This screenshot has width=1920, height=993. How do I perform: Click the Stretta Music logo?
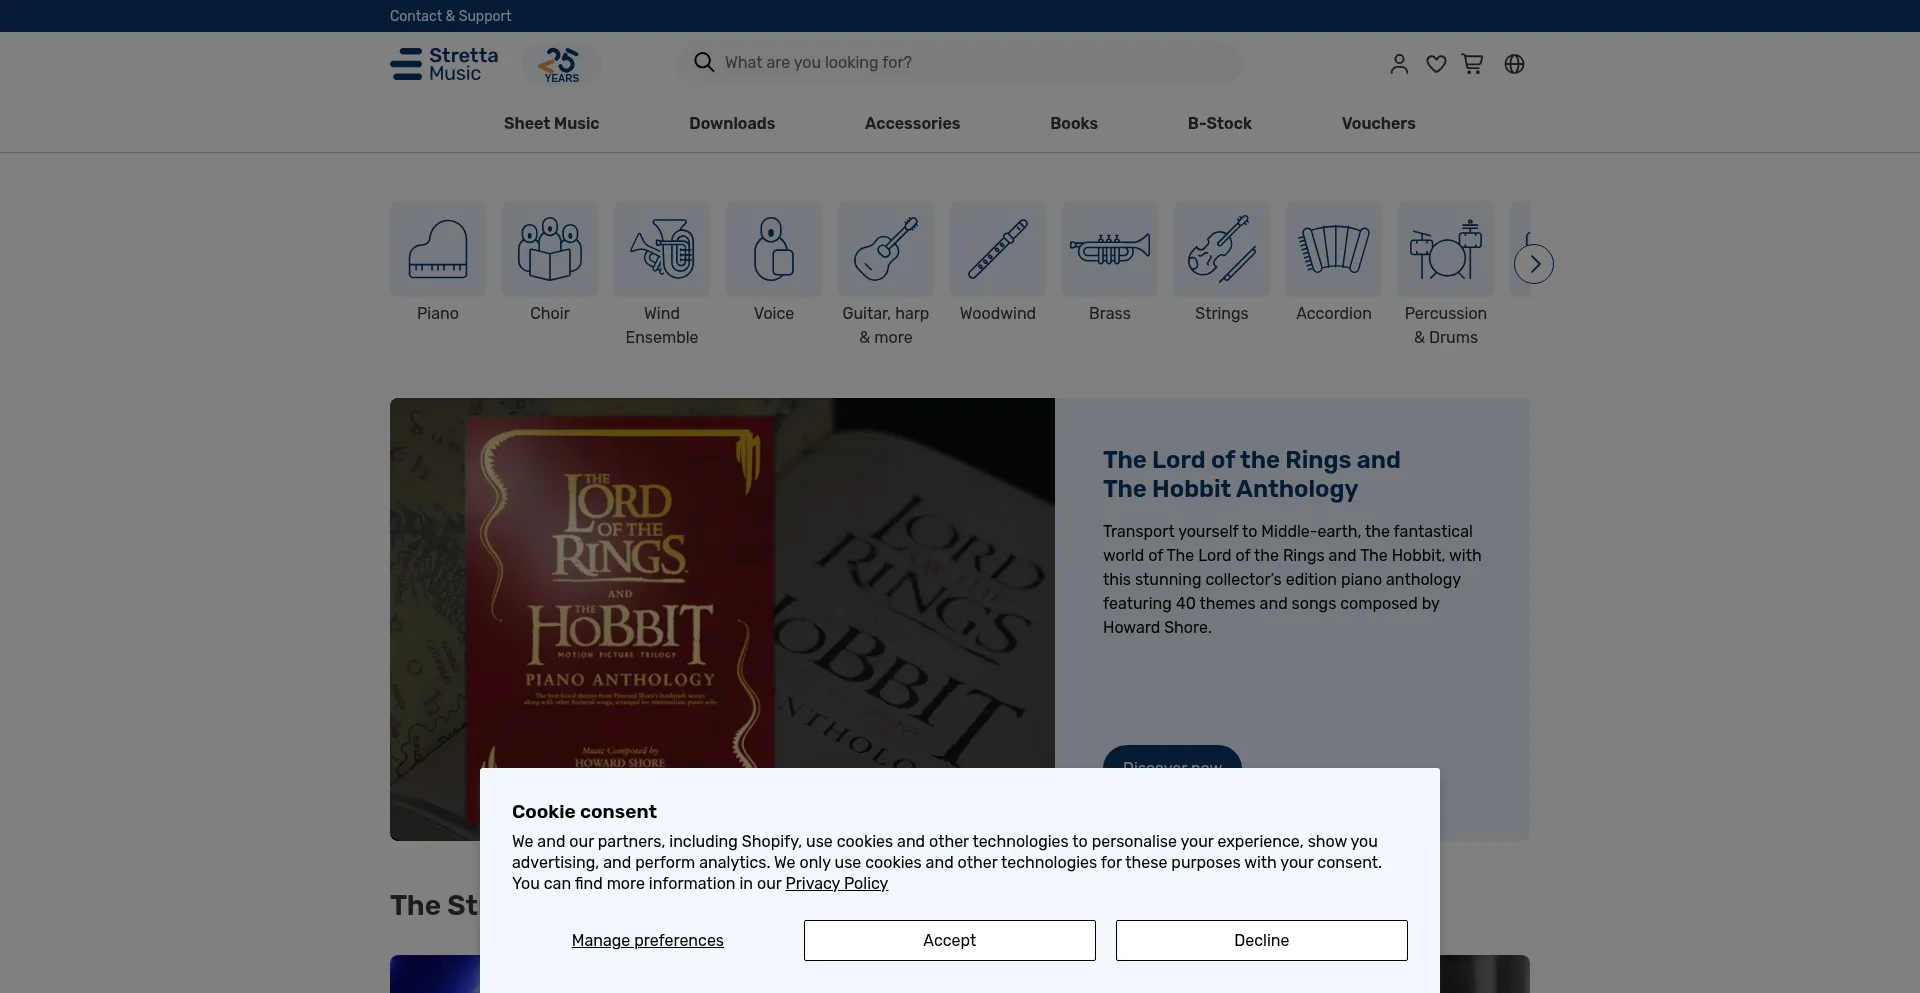click(x=444, y=64)
